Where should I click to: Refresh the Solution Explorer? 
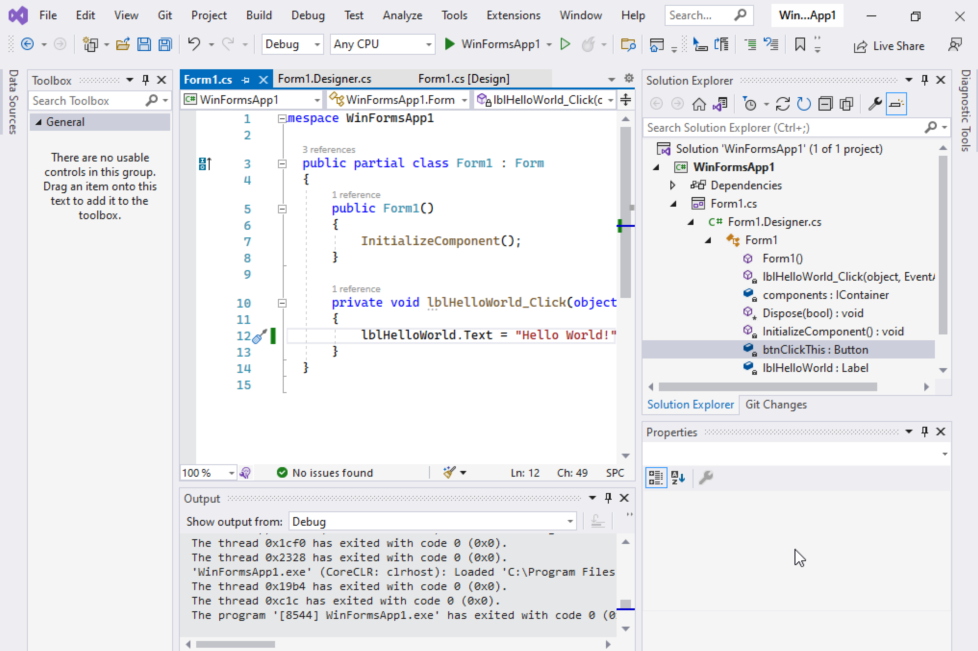[804, 104]
